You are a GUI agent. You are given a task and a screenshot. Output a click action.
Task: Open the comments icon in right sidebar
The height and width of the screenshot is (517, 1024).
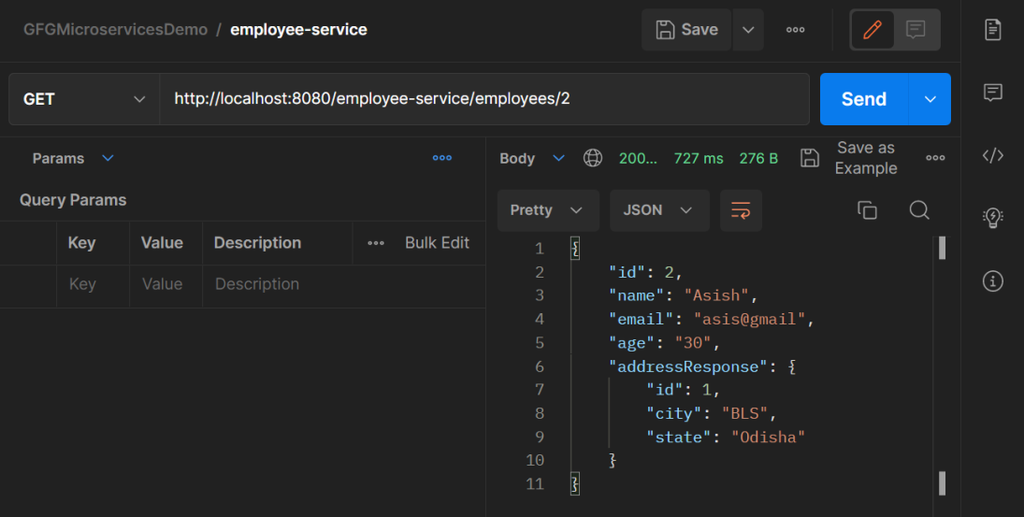tap(993, 93)
